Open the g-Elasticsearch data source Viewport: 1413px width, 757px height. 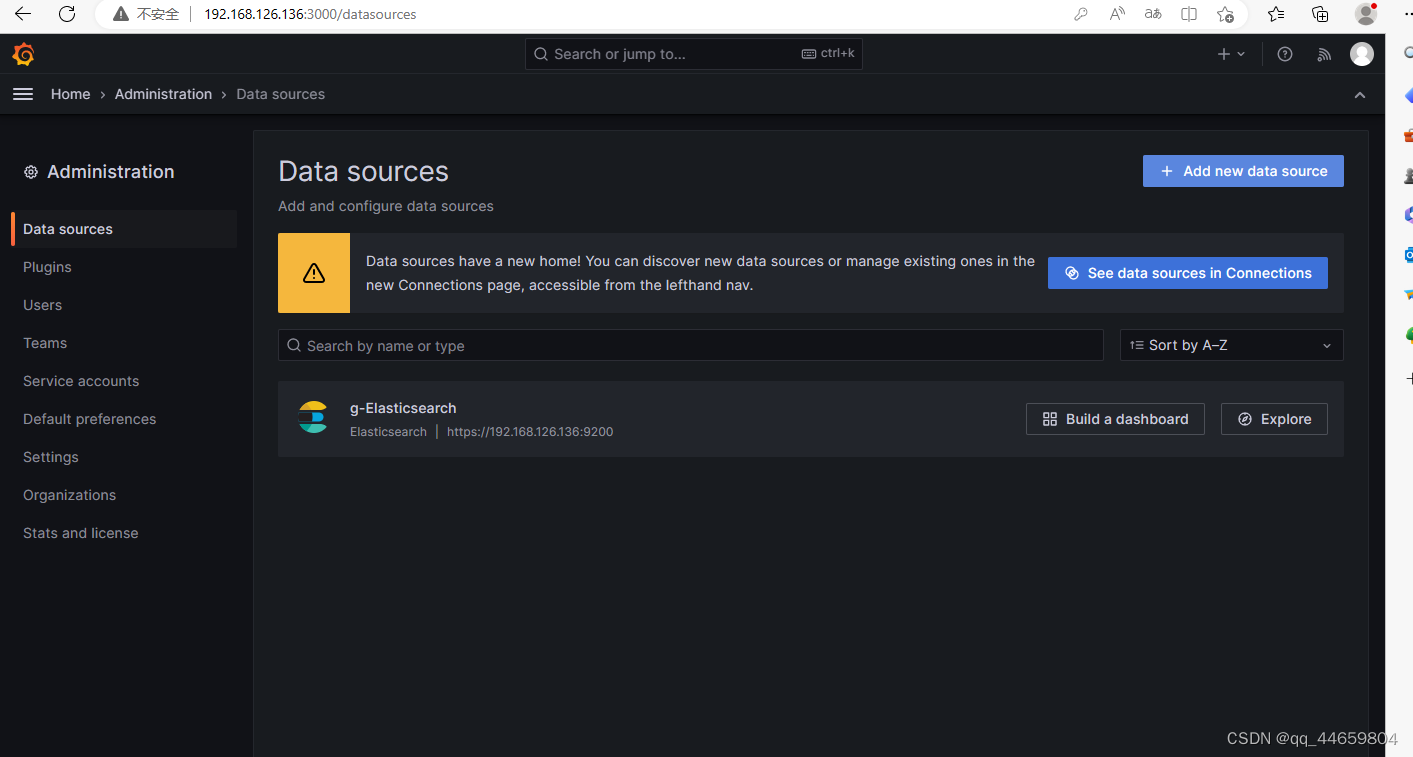tap(403, 408)
